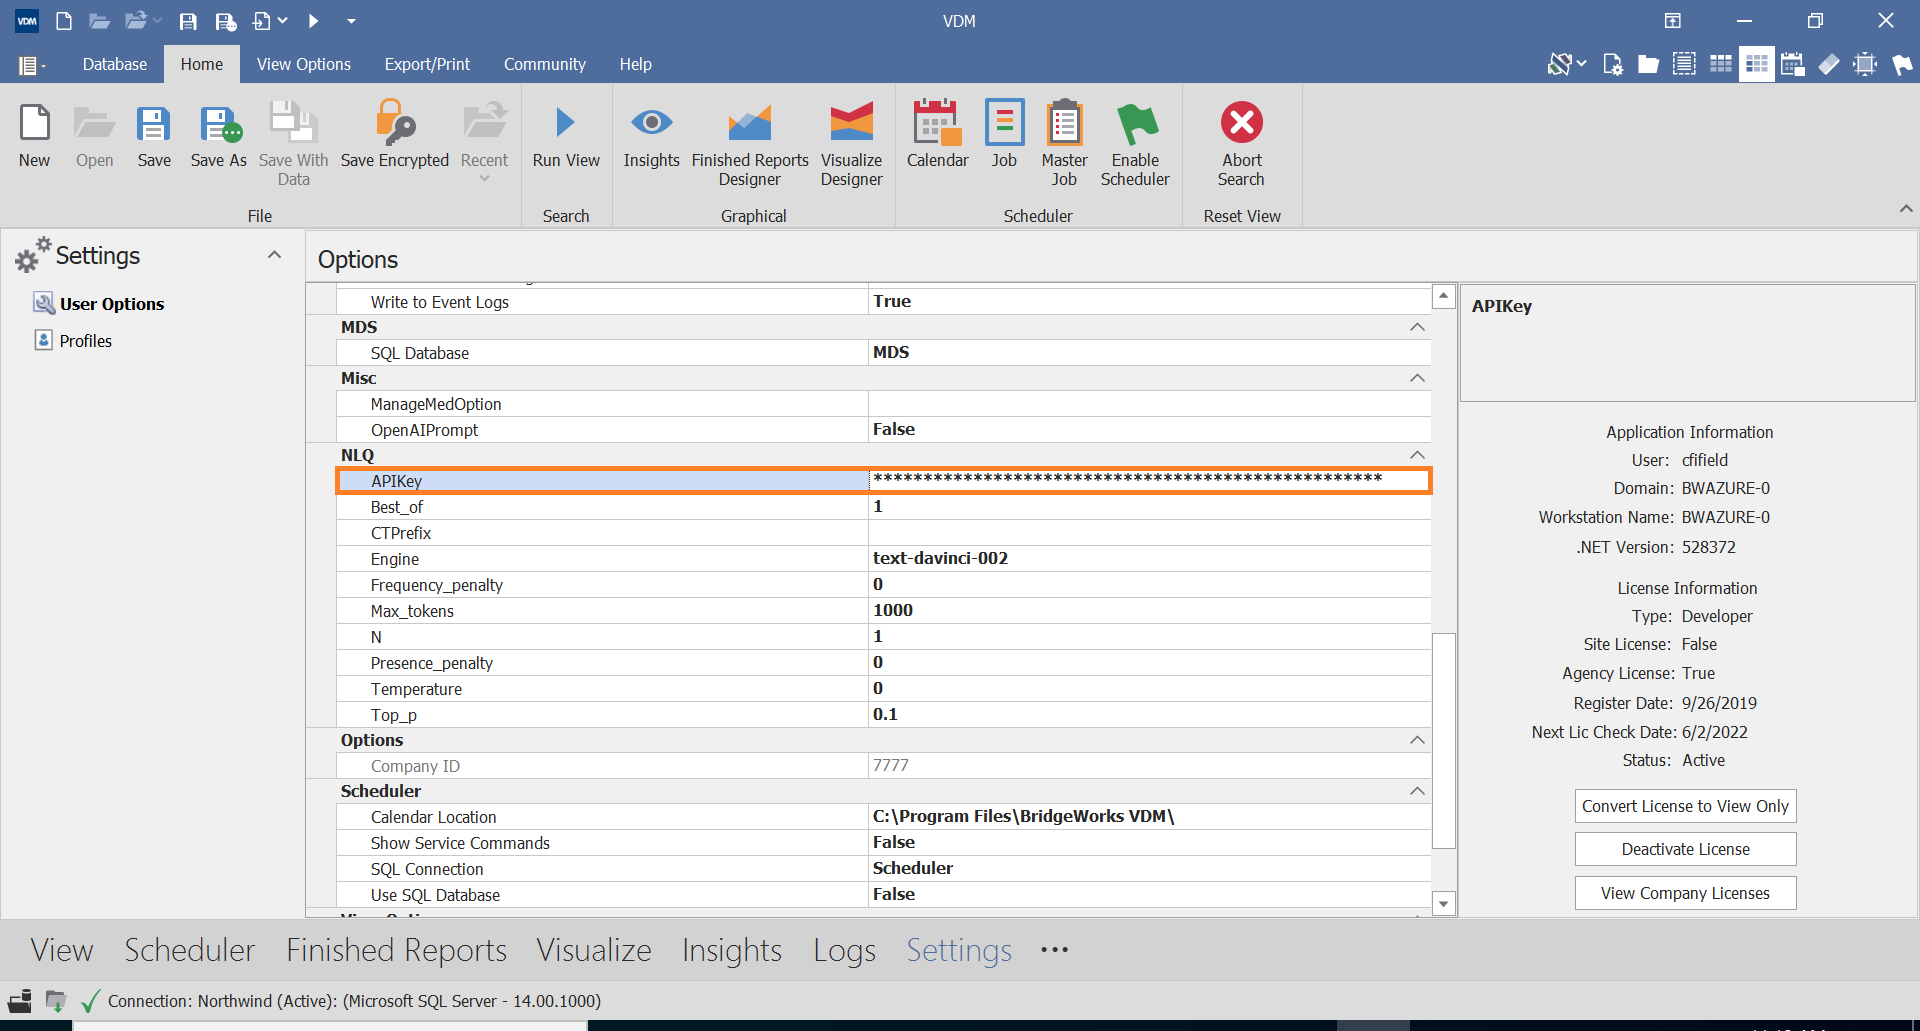Viewport: 1920px width, 1031px height.
Task: Click options list scroll up arrow
Action: click(x=1443, y=296)
